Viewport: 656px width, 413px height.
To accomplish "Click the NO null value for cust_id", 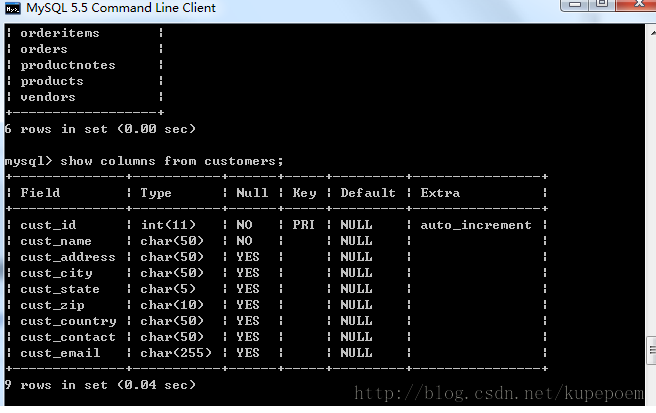I will click(x=244, y=225).
